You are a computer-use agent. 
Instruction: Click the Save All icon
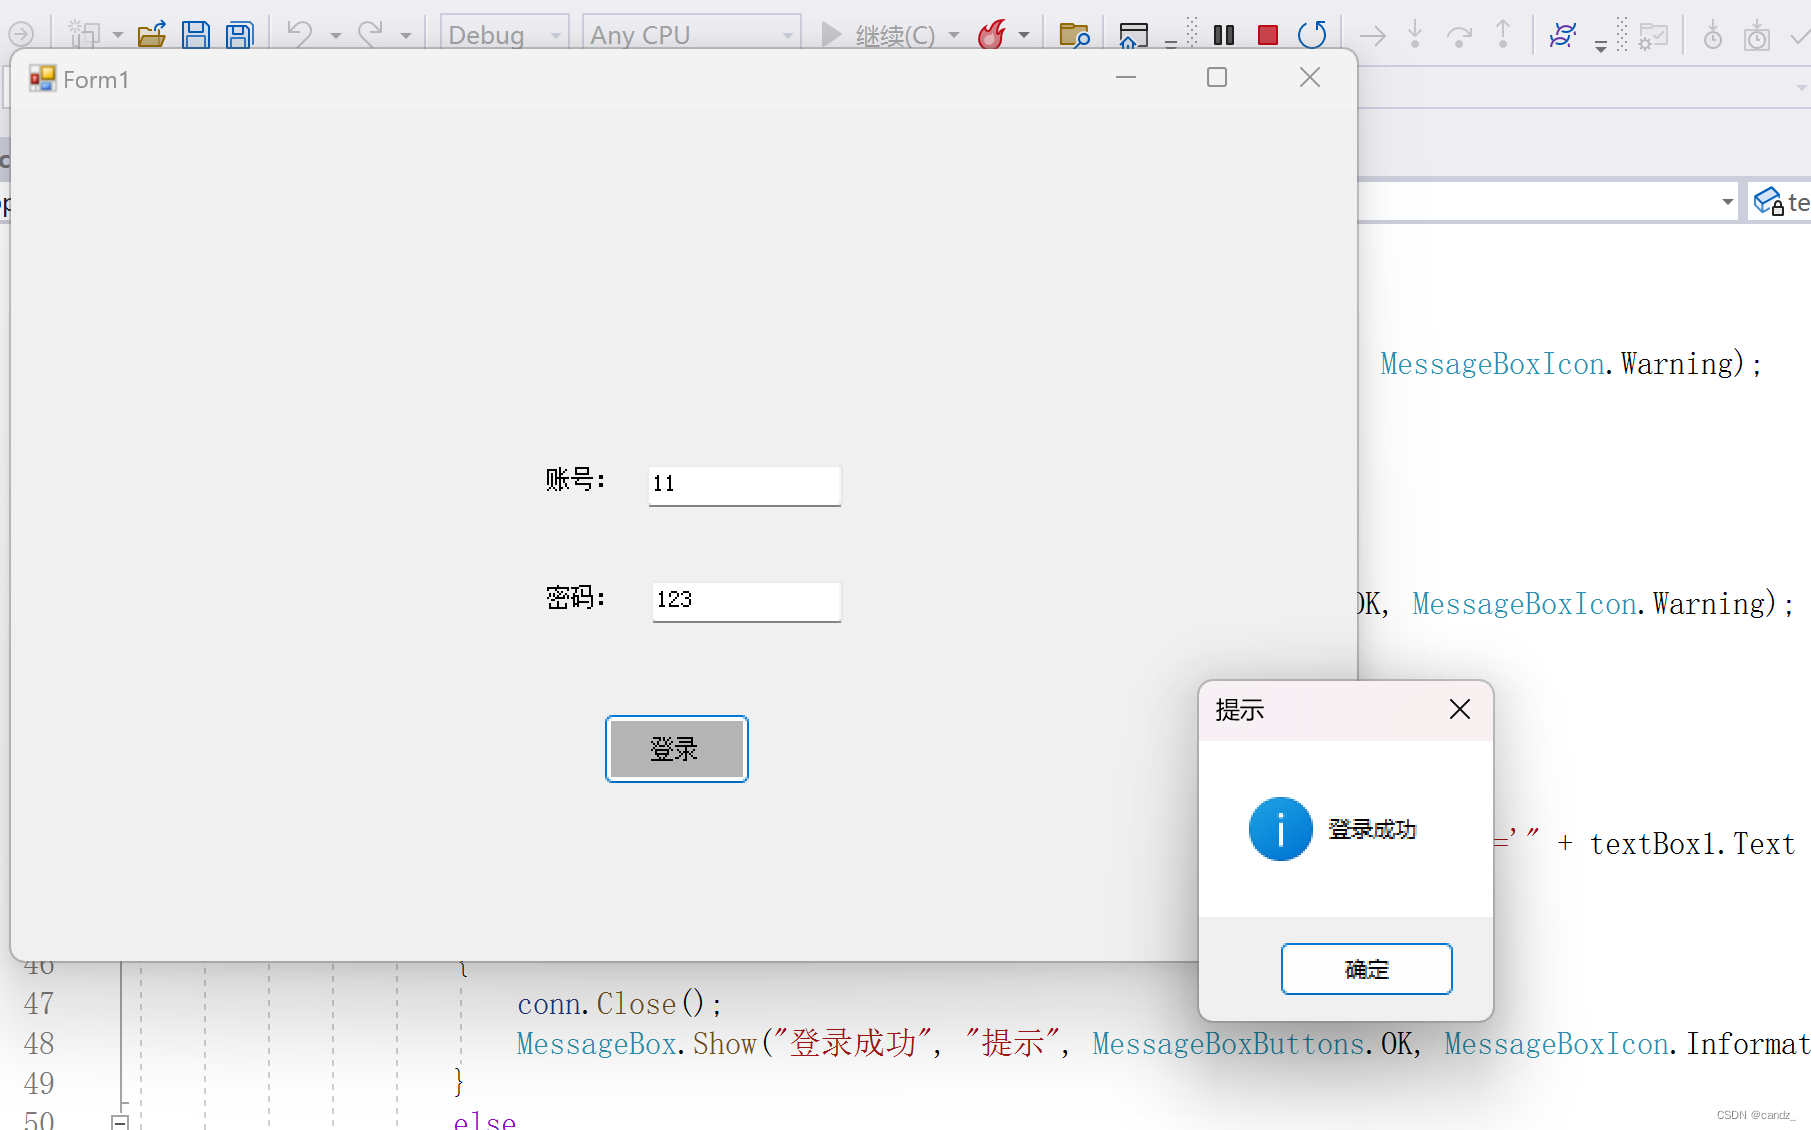(x=239, y=33)
